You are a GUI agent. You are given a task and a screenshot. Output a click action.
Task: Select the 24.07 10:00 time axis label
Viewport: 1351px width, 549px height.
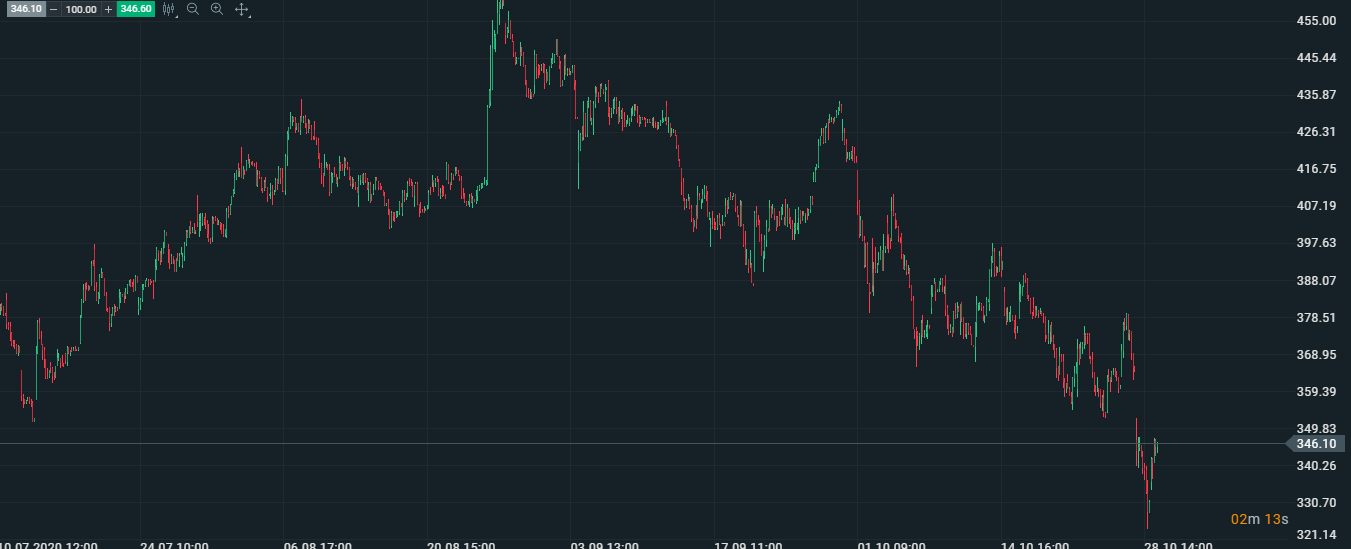click(174, 545)
